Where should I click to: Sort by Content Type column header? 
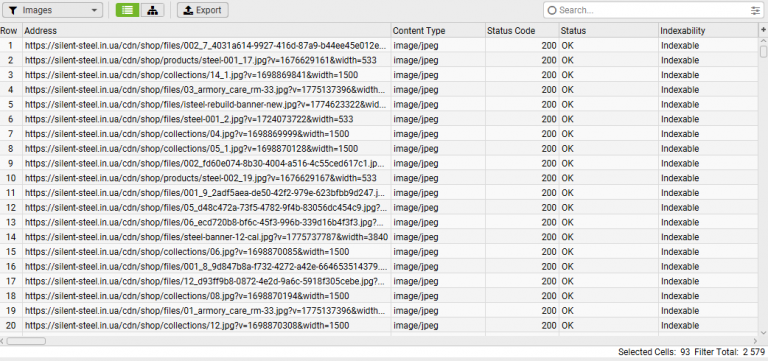click(x=438, y=31)
